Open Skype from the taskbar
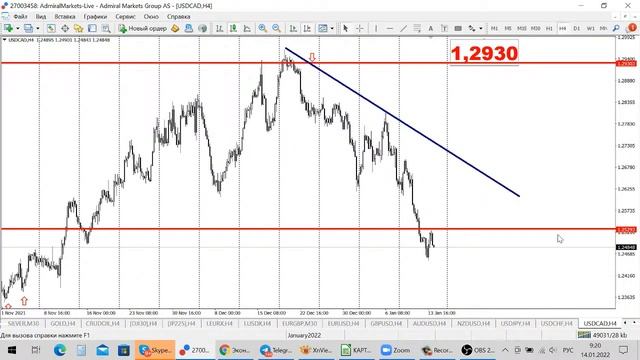This screenshot has height=360, width=640. tap(155, 350)
